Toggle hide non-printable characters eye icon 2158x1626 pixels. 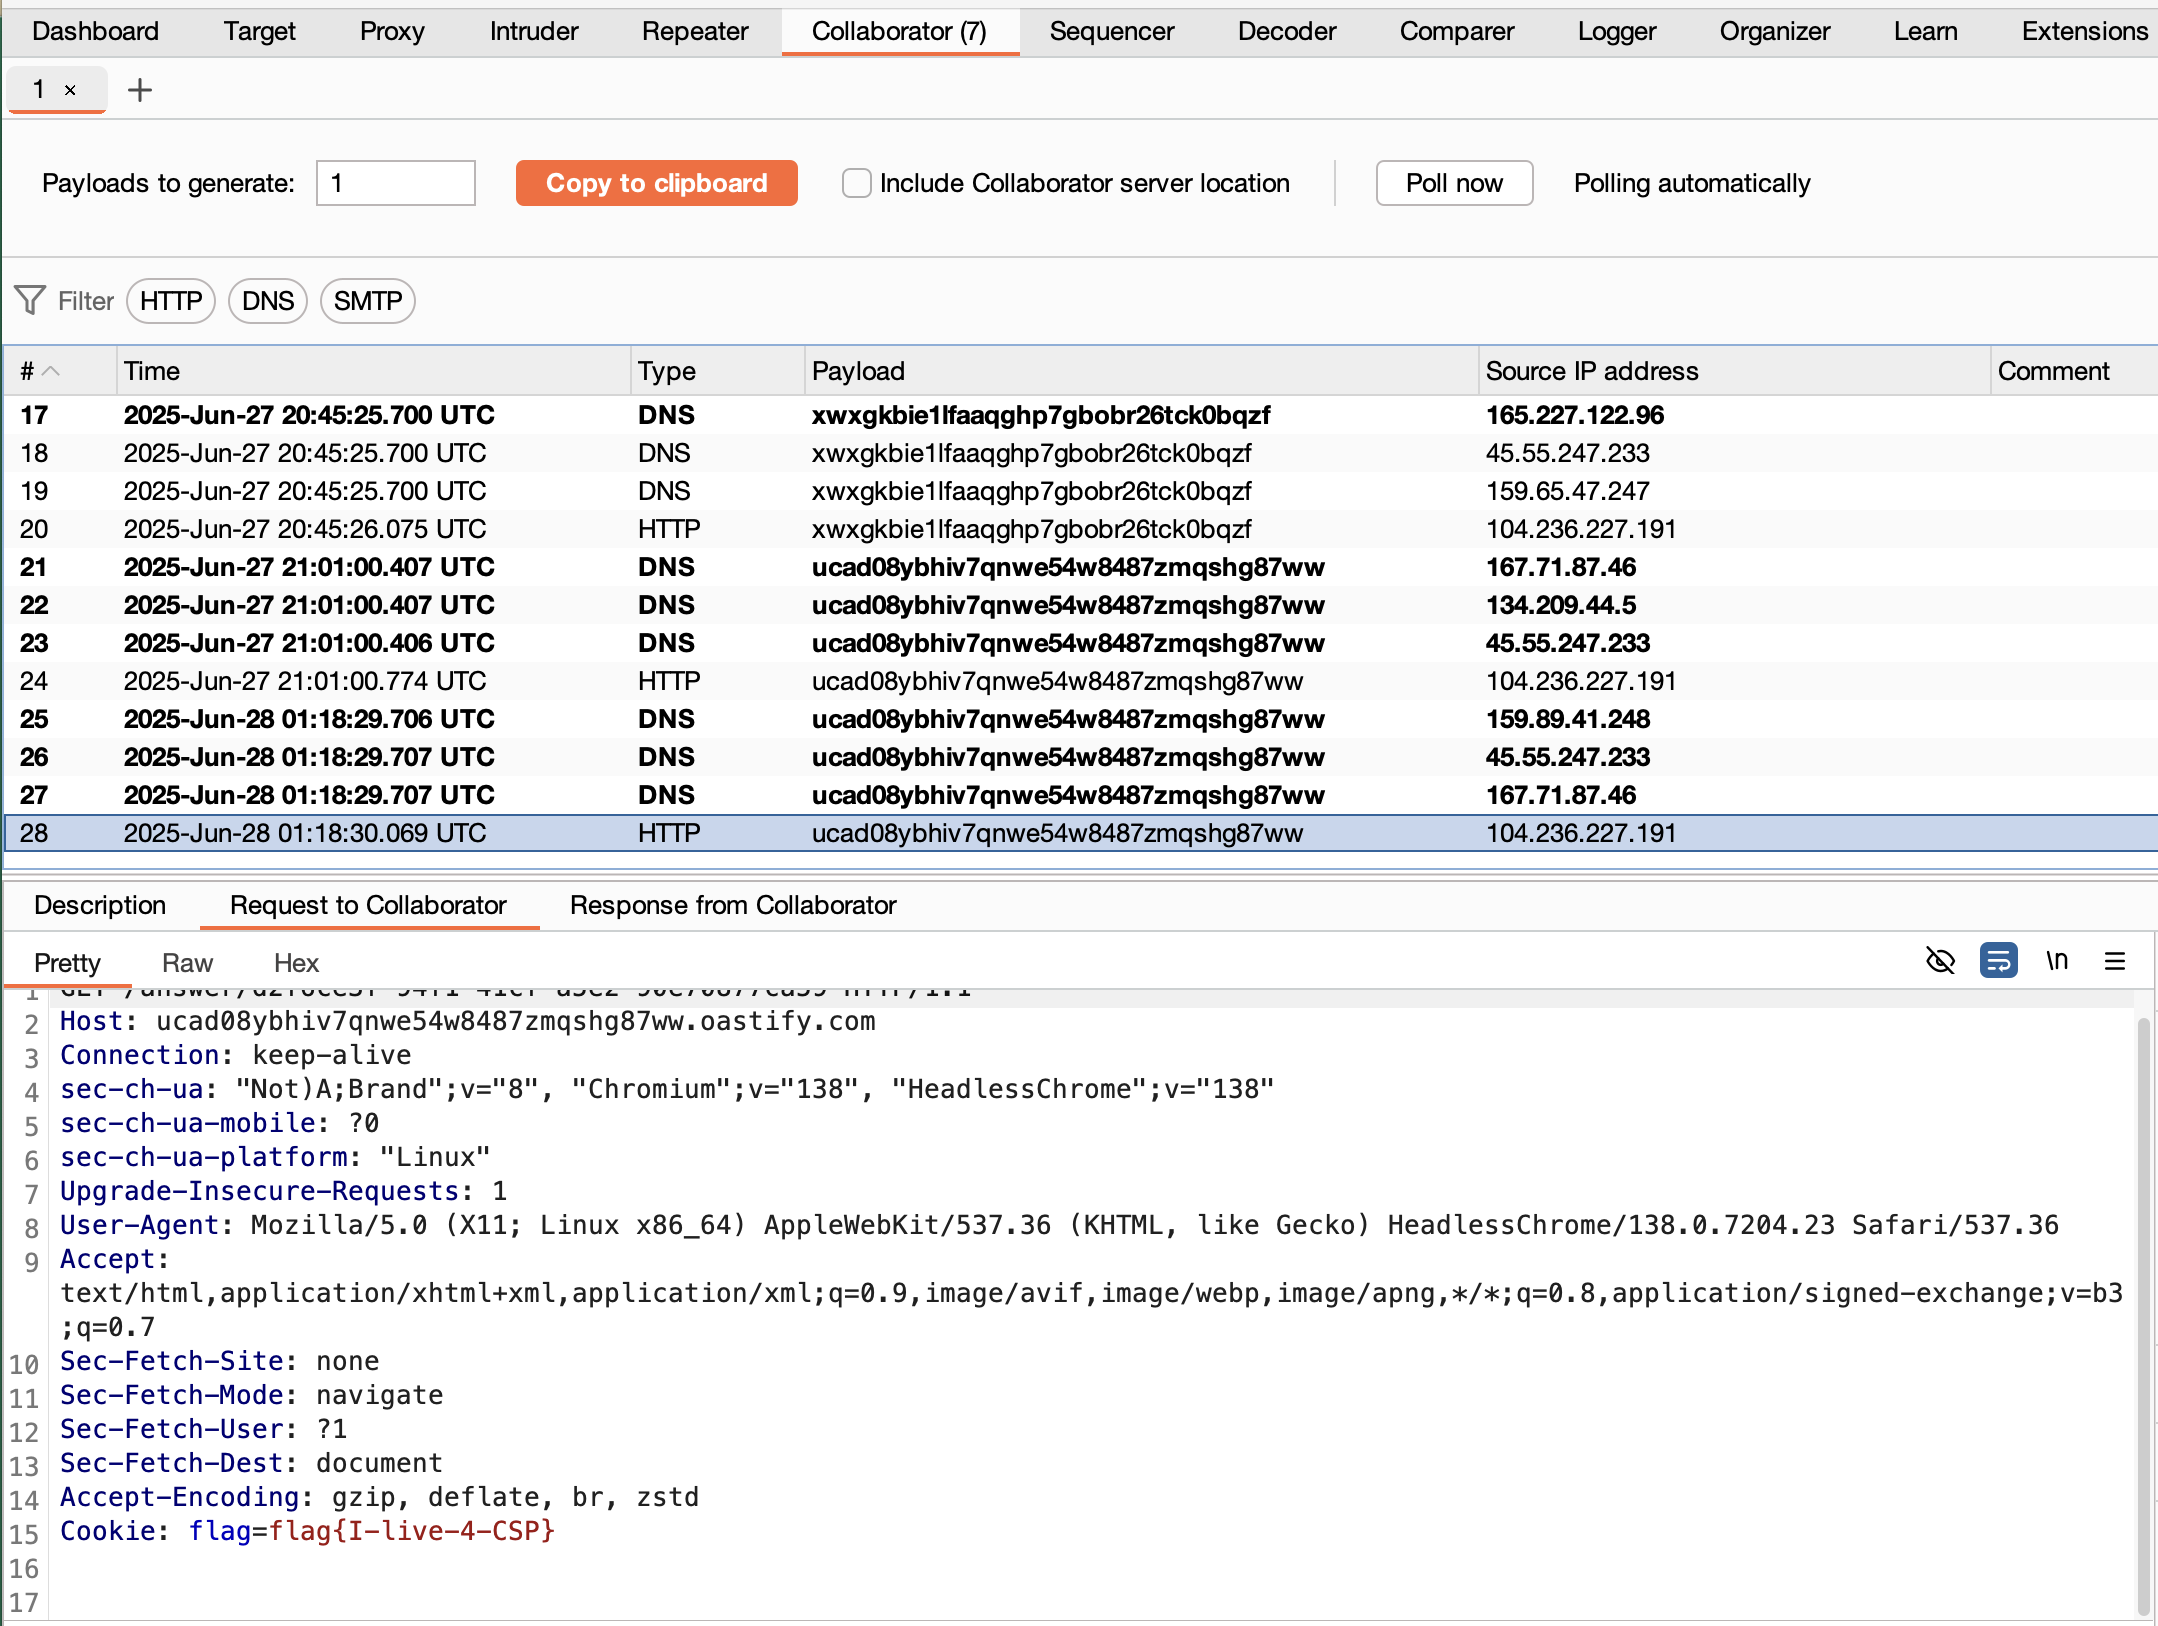pos(1940,961)
